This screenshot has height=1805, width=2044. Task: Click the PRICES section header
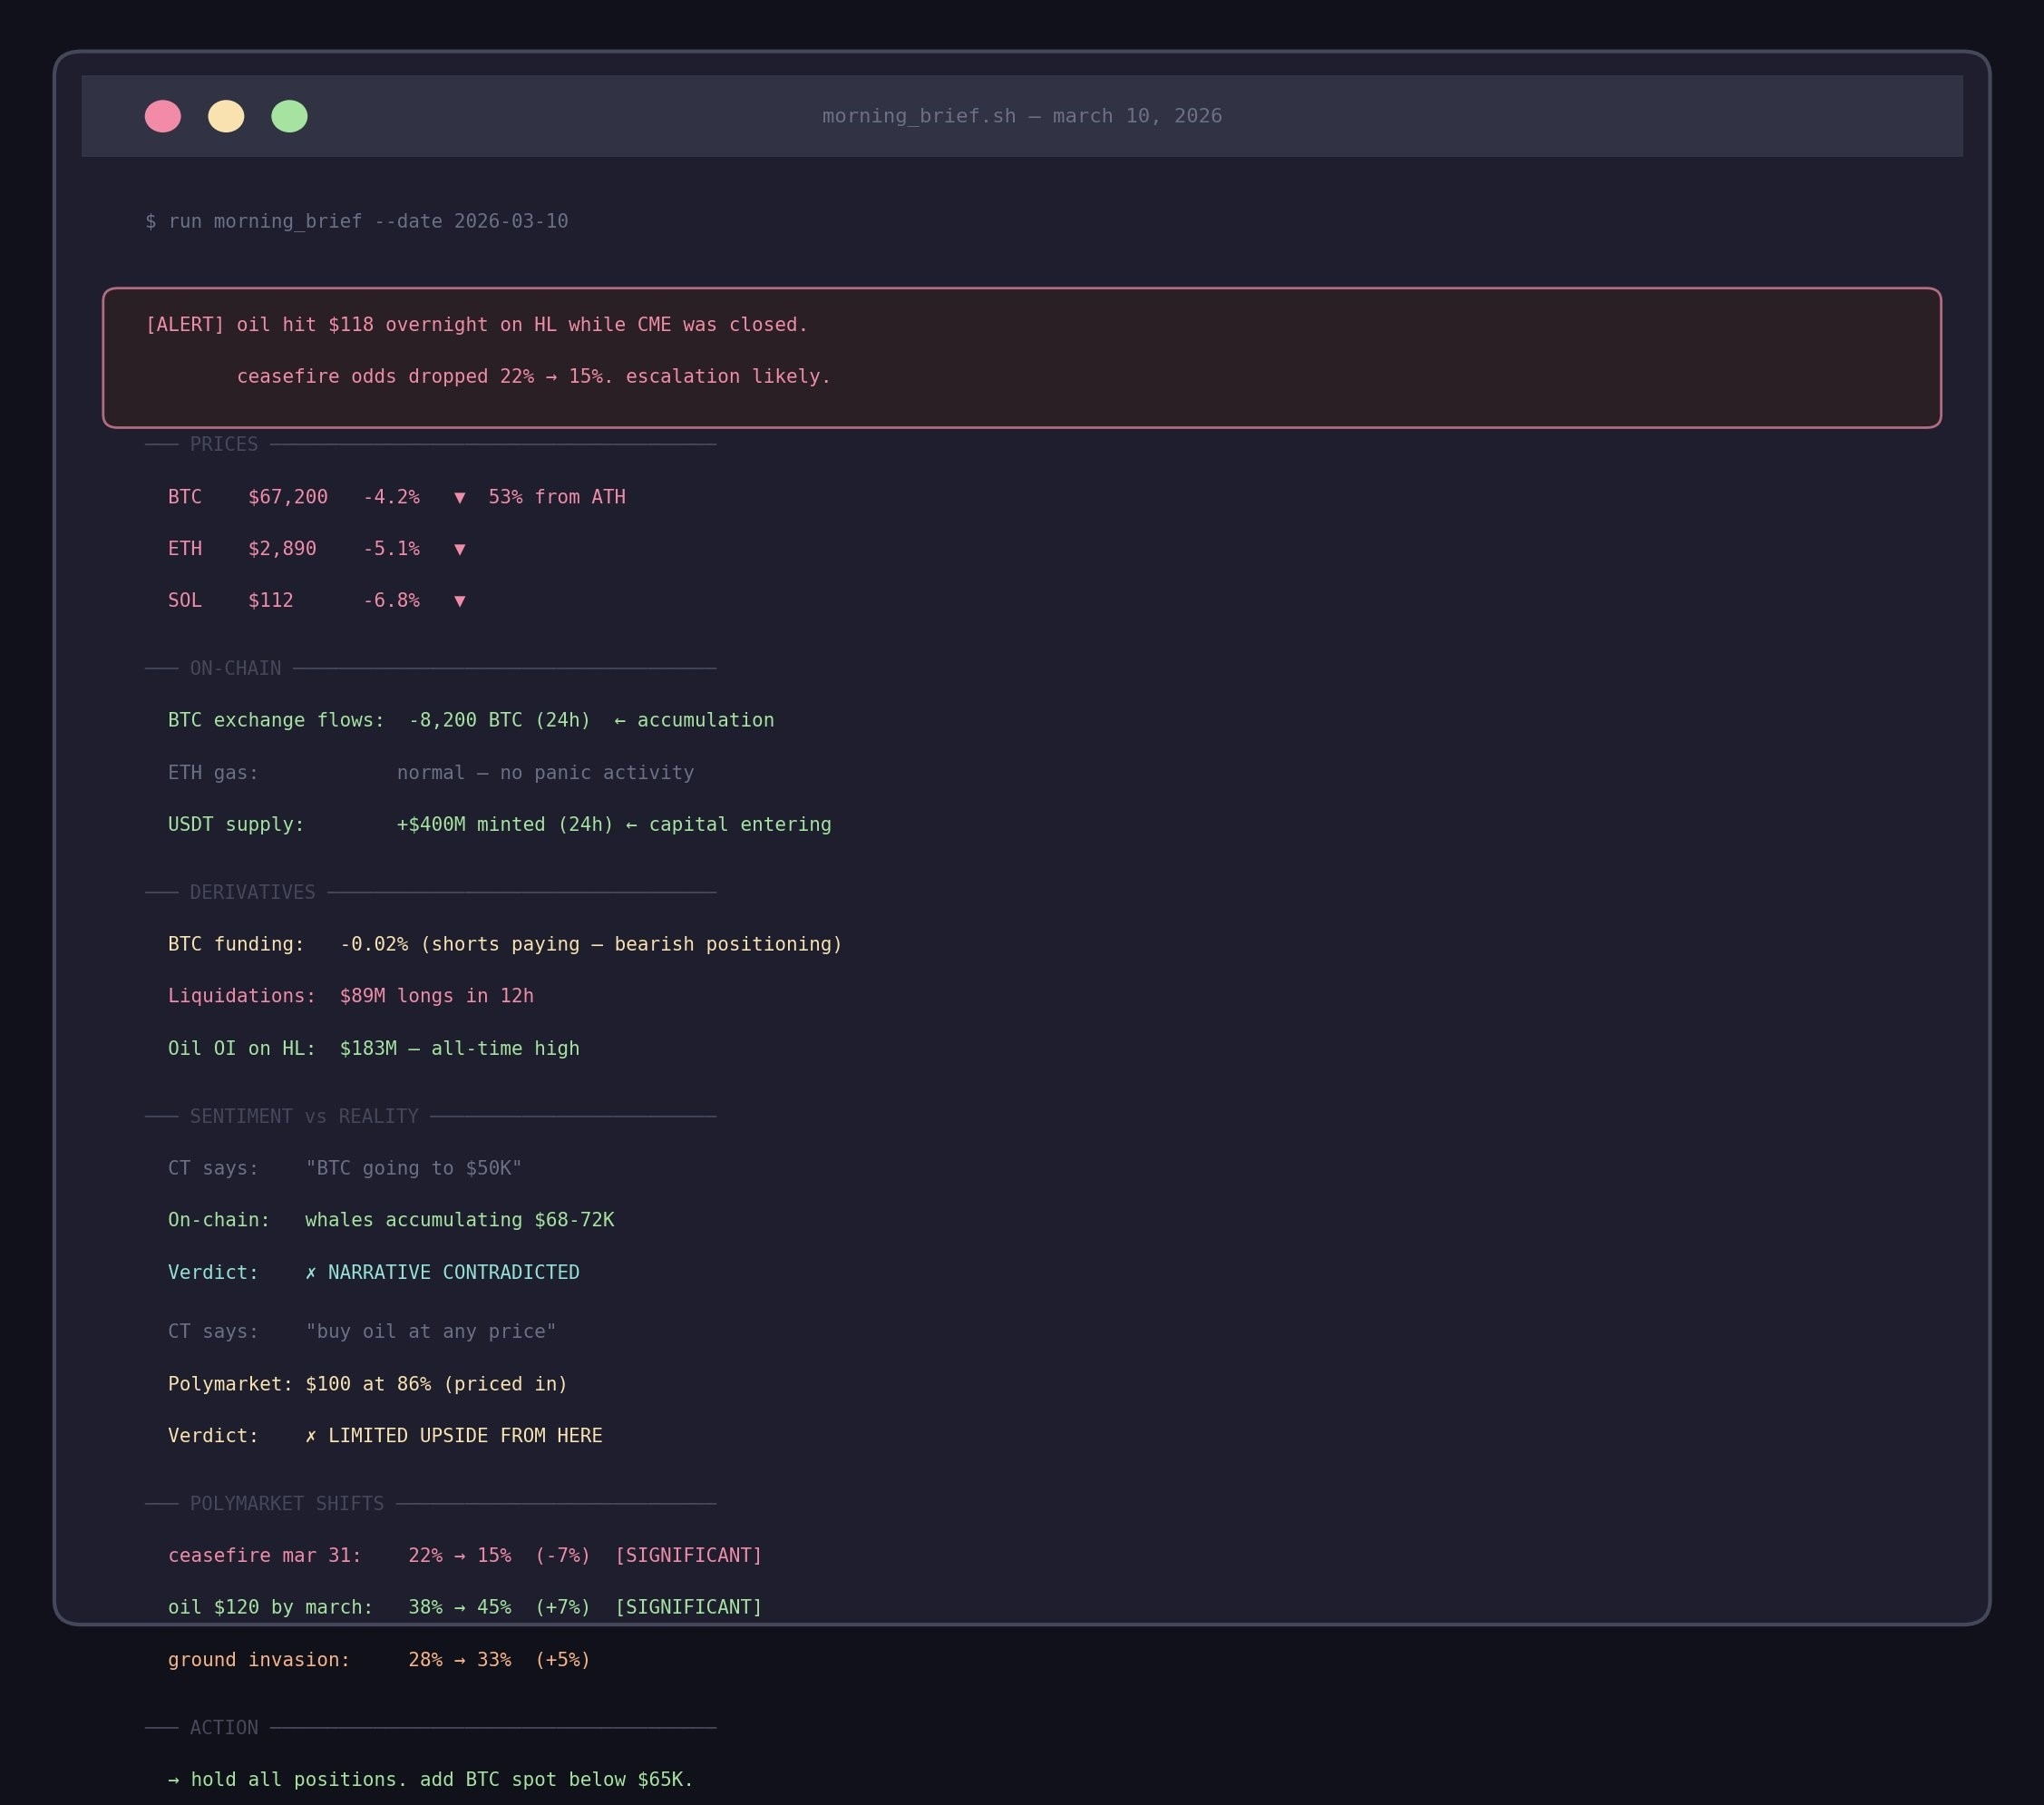point(224,444)
